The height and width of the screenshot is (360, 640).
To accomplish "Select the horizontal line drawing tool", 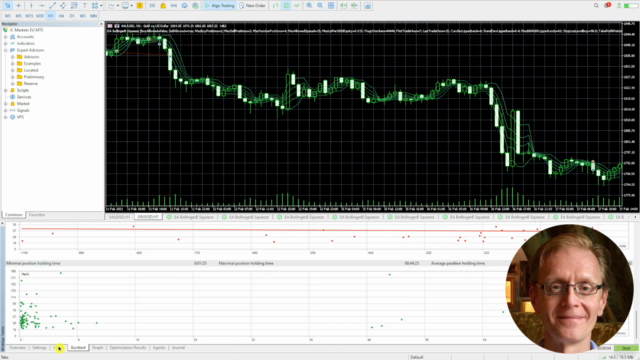I will (x=42, y=6).
